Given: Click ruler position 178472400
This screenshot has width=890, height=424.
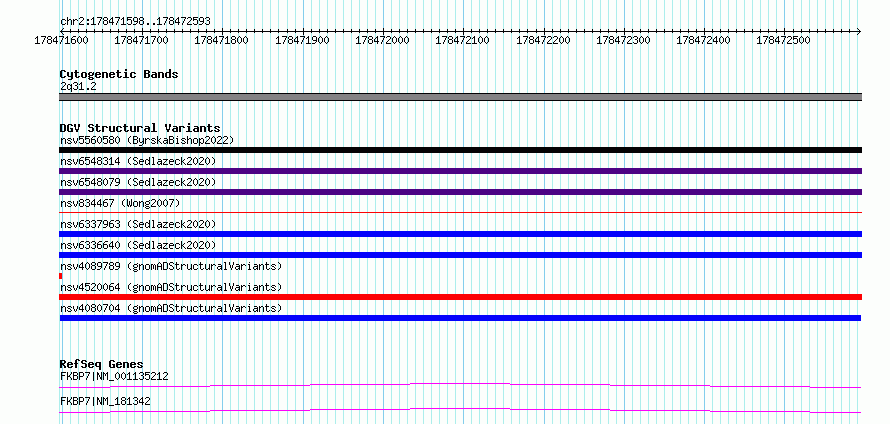Looking at the screenshot, I should tap(704, 40).
